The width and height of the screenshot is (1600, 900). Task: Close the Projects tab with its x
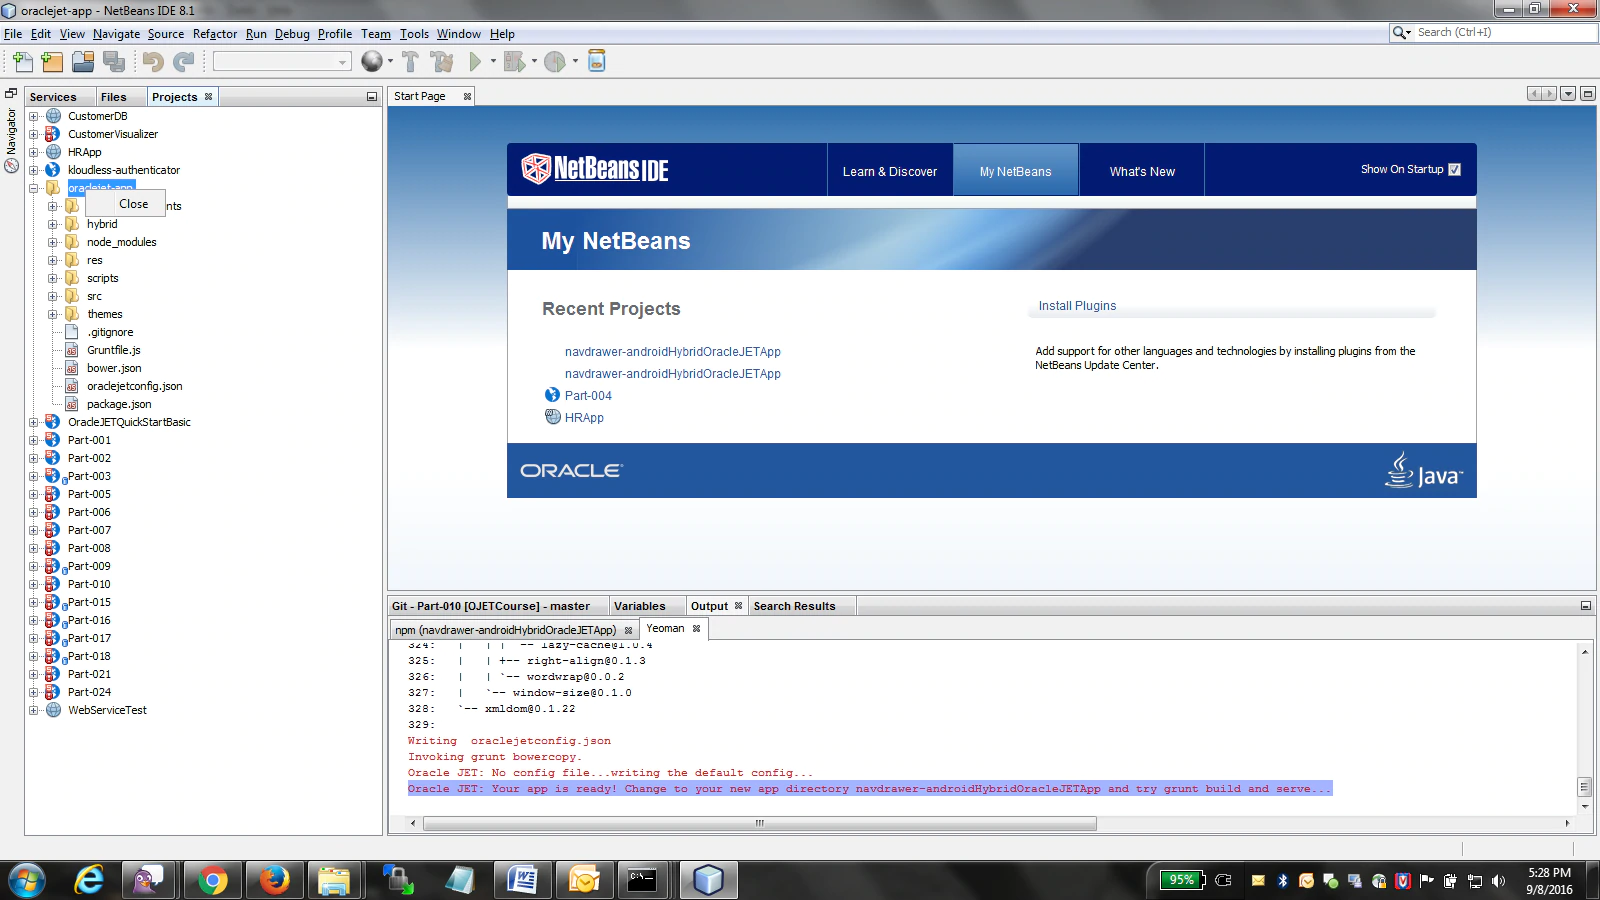point(208,97)
